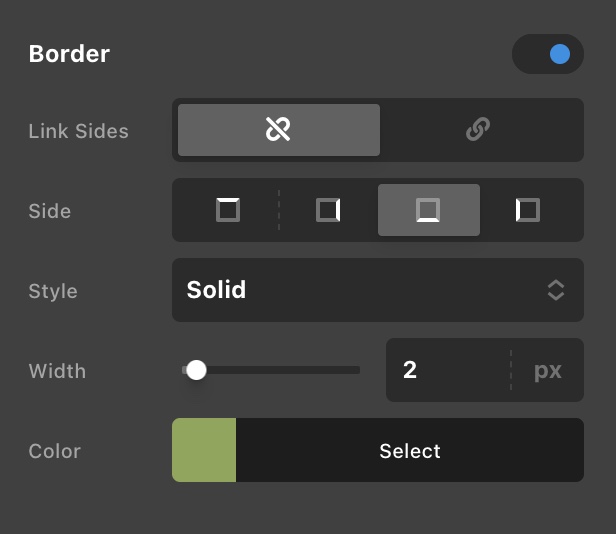Click the Link Sides label
This screenshot has width=616, height=534.
click(x=78, y=131)
